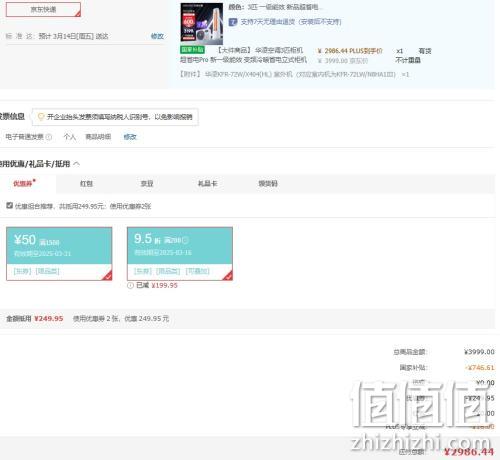Click the lightbulb tip icon in invoice section
500x460 pixels.
coord(41,117)
